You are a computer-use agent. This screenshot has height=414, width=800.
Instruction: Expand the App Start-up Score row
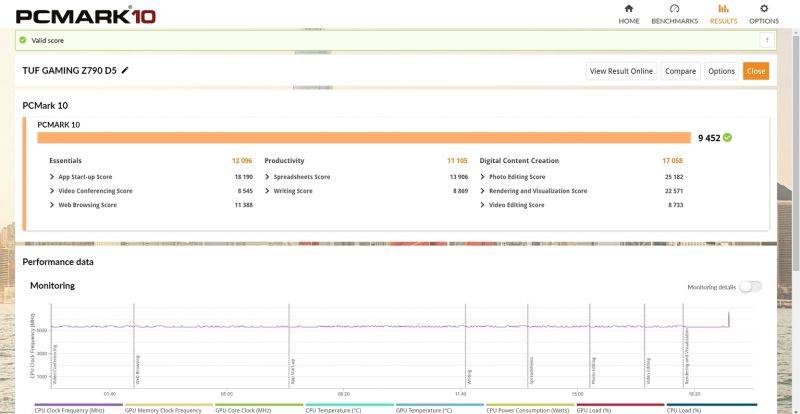pos(51,176)
